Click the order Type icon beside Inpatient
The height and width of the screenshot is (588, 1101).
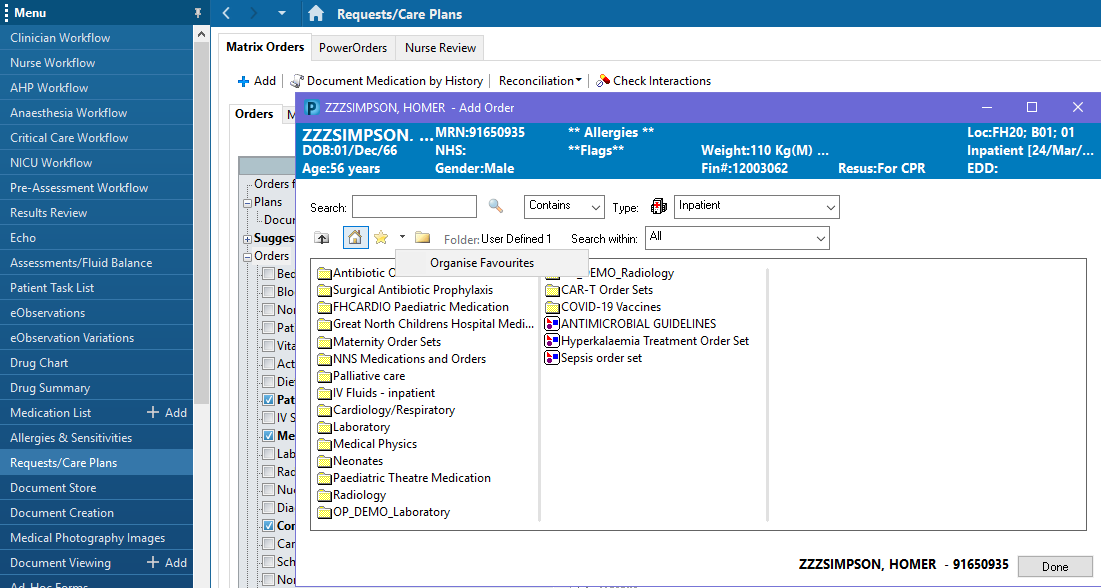click(659, 206)
